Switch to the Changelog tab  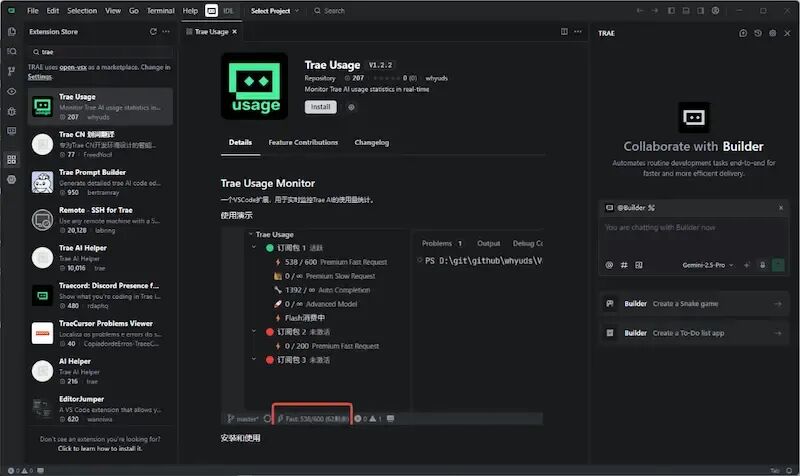tap(371, 142)
